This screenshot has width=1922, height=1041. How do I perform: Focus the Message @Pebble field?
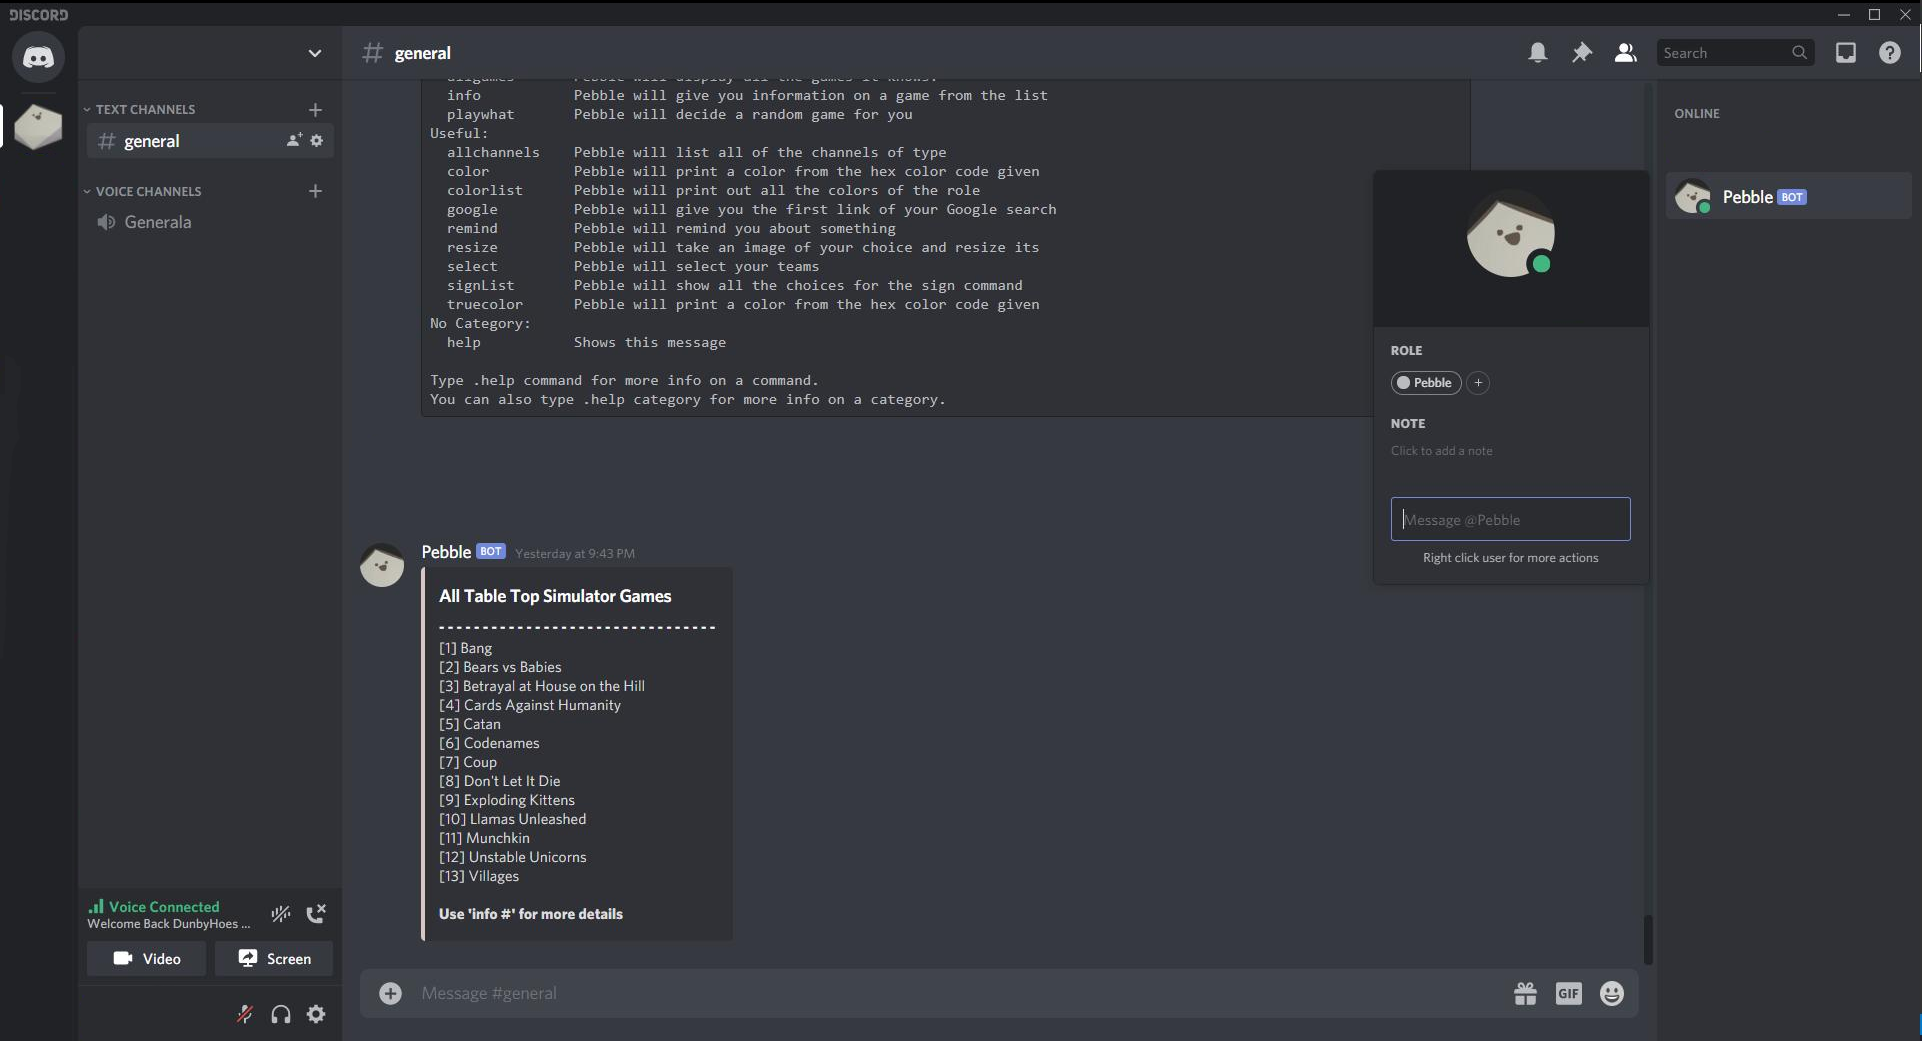tap(1510, 519)
